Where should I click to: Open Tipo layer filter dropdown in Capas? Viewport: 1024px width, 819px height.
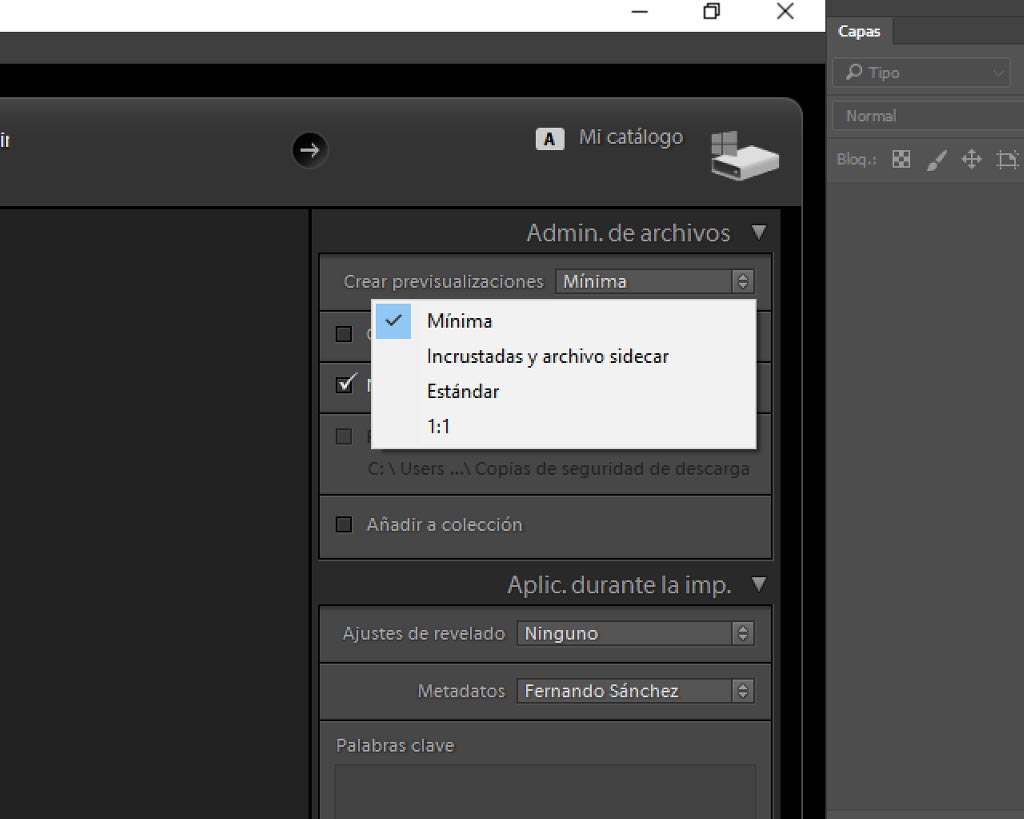tap(921, 72)
